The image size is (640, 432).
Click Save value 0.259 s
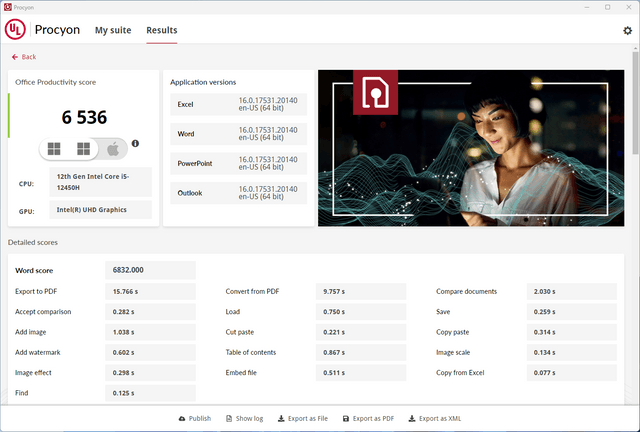coord(571,312)
